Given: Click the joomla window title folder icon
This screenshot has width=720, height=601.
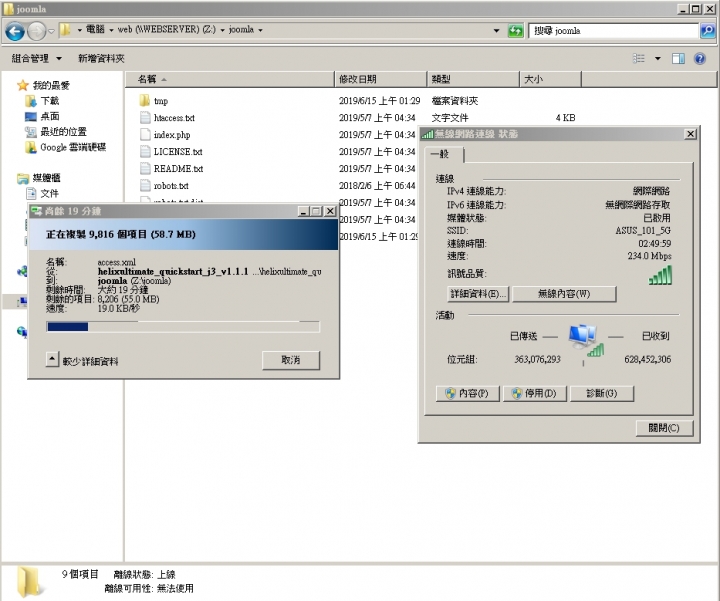Looking at the screenshot, I should (8, 8).
